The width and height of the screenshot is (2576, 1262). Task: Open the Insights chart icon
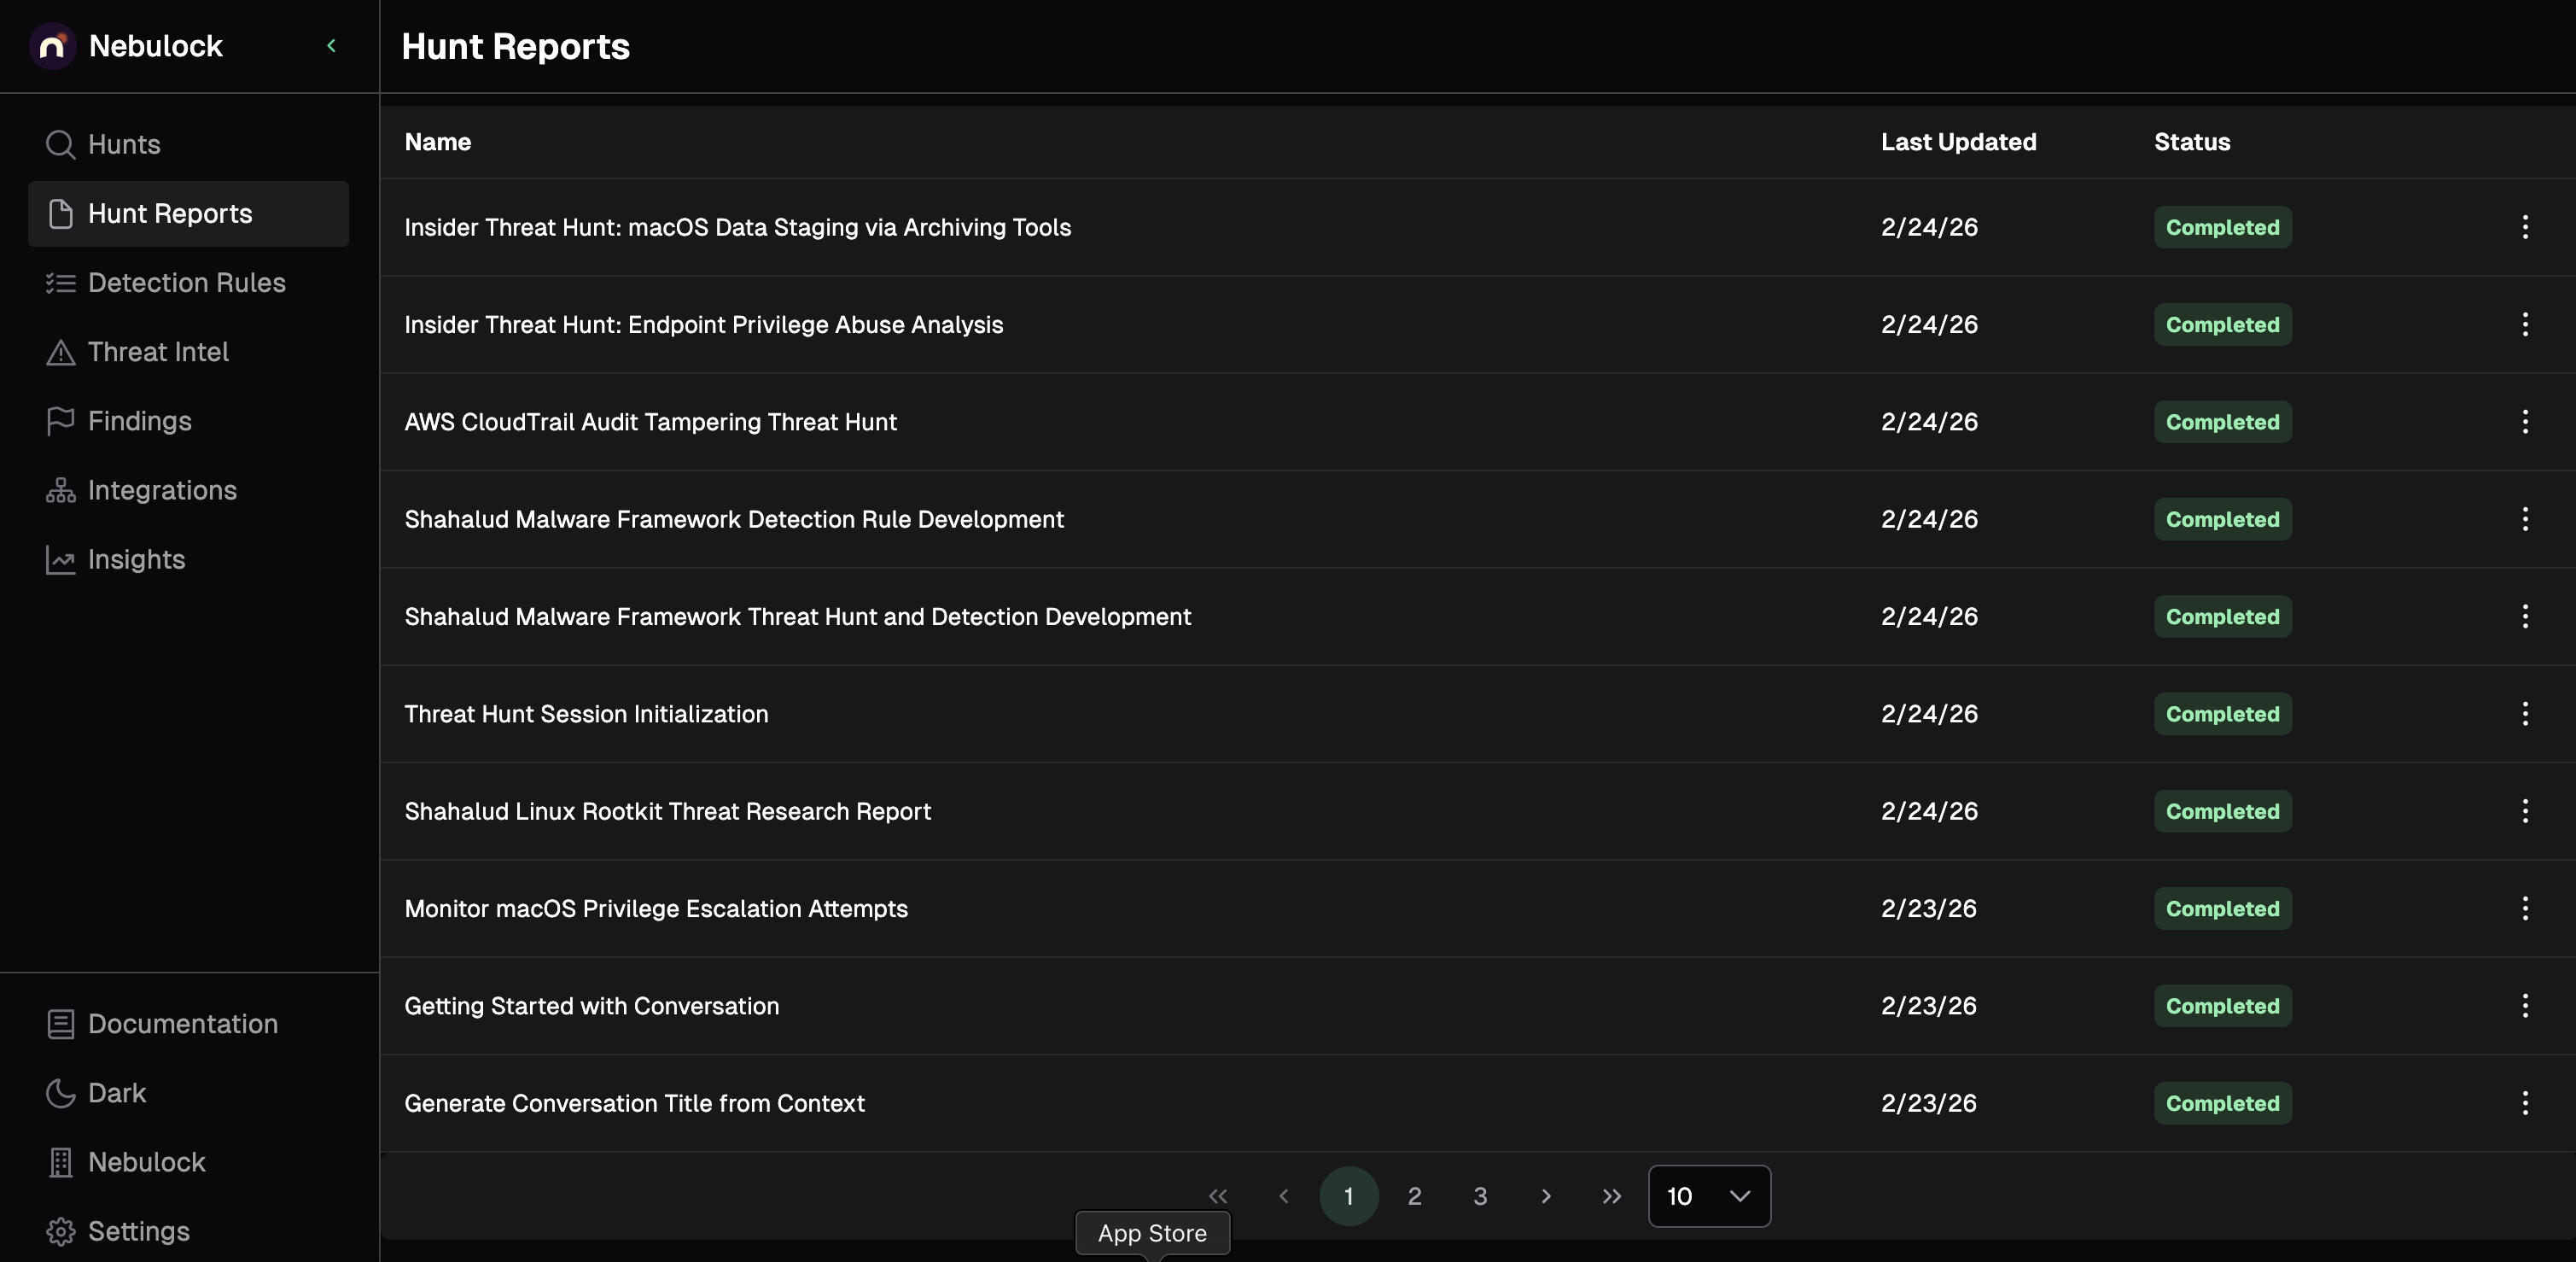[60, 560]
